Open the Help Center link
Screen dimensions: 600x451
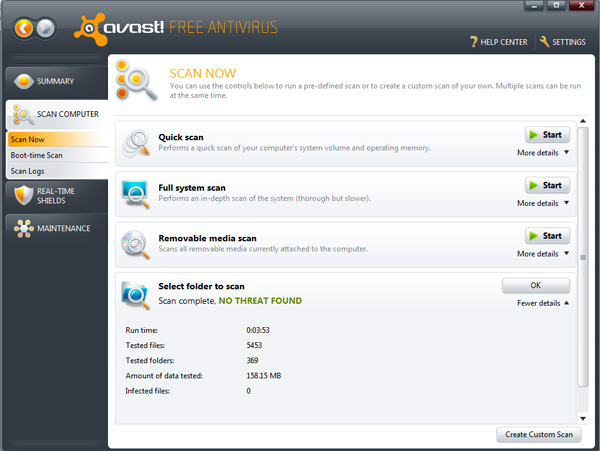pyautogui.click(x=499, y=42)
